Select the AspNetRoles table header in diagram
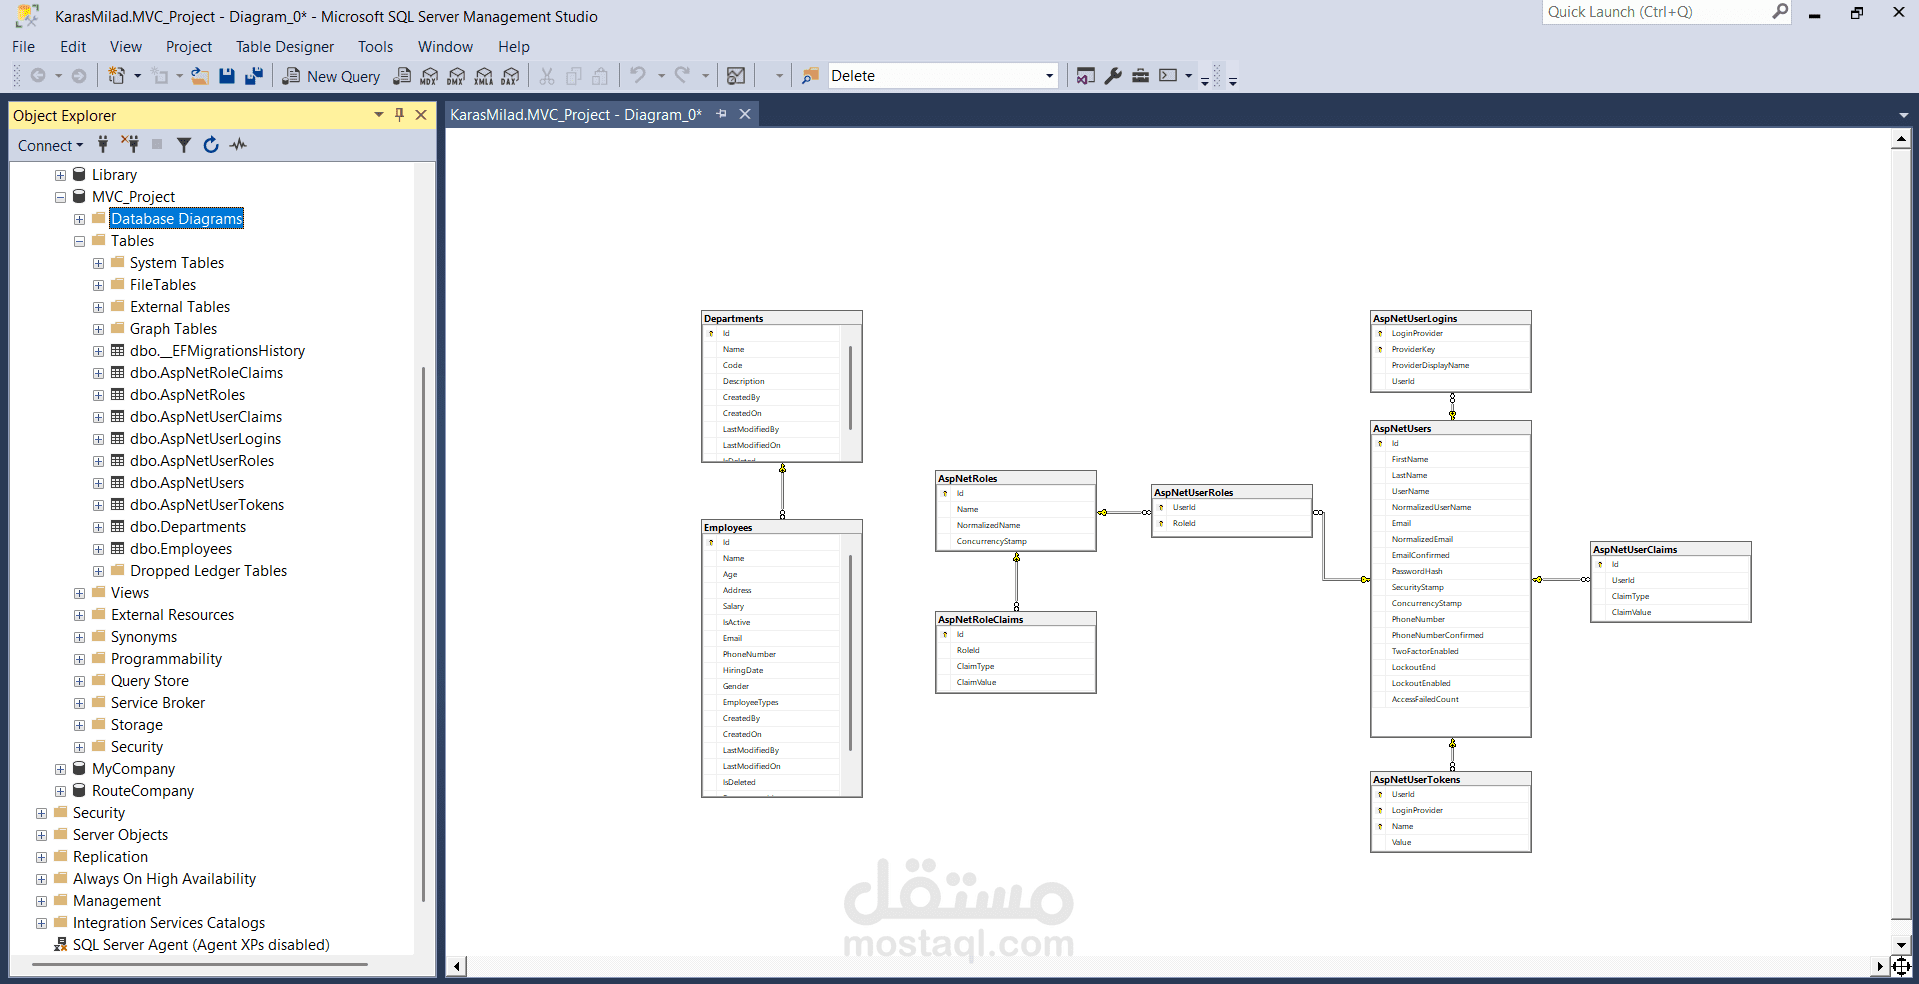Viewport: 1919px width, 984px height. tap(1016, 478)
